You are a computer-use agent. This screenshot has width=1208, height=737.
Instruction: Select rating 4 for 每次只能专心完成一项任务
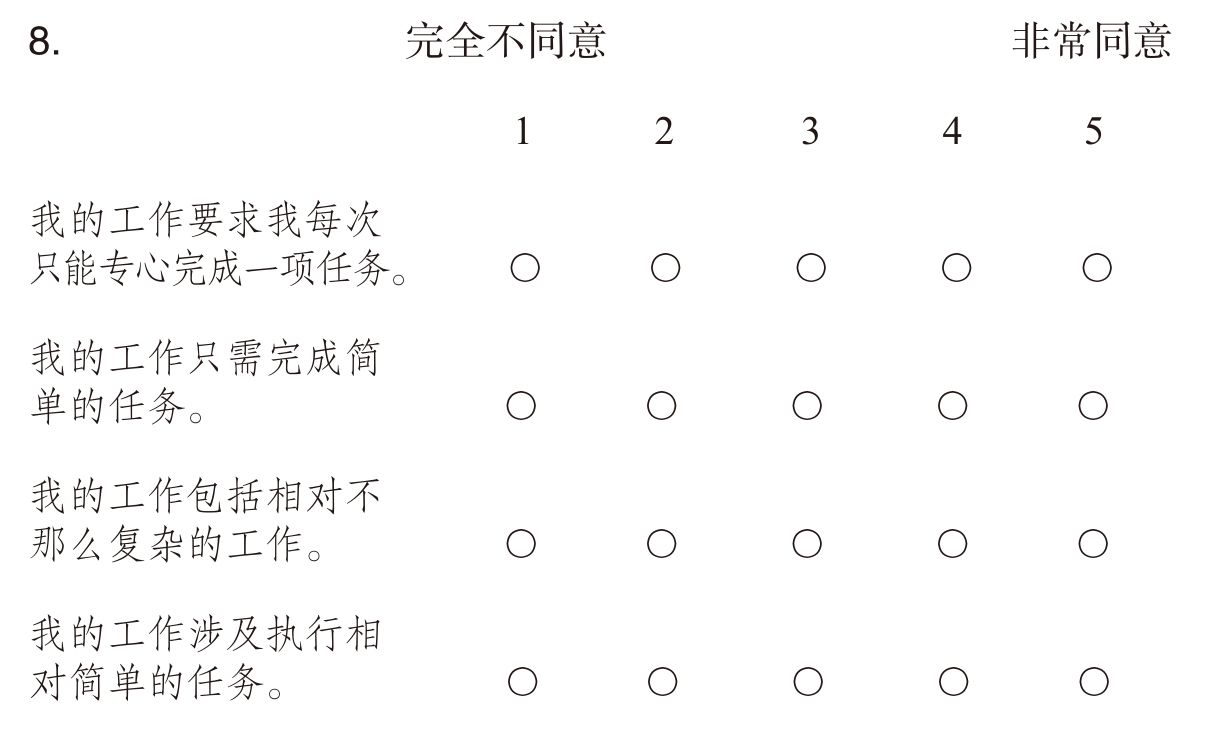(x=956, y=268)
